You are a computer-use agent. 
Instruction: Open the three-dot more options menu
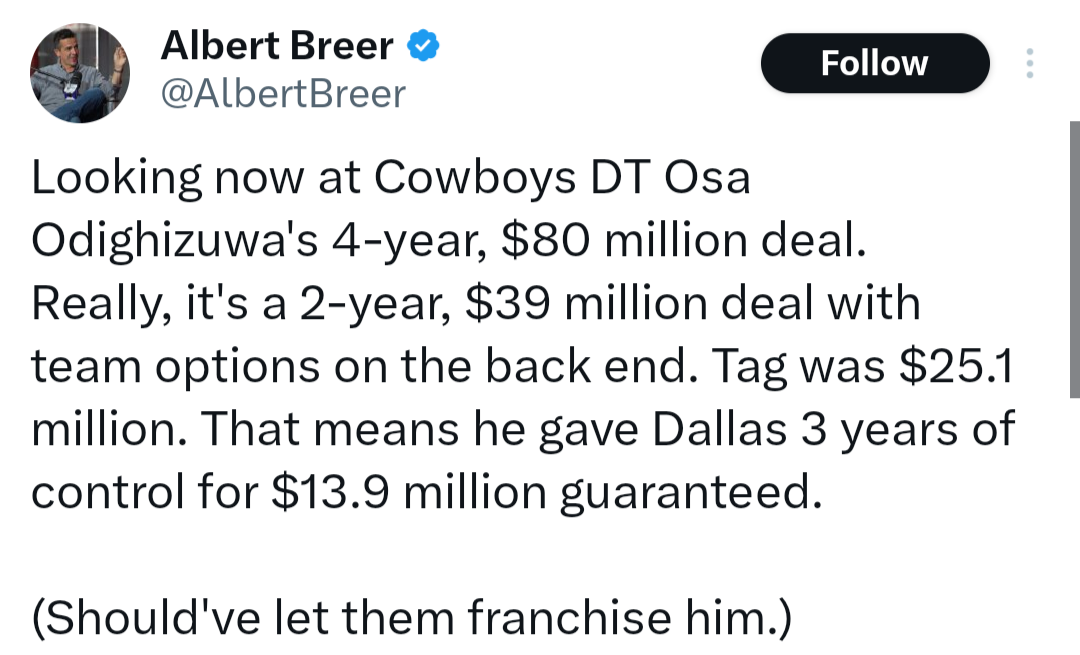coord(1029,63)
